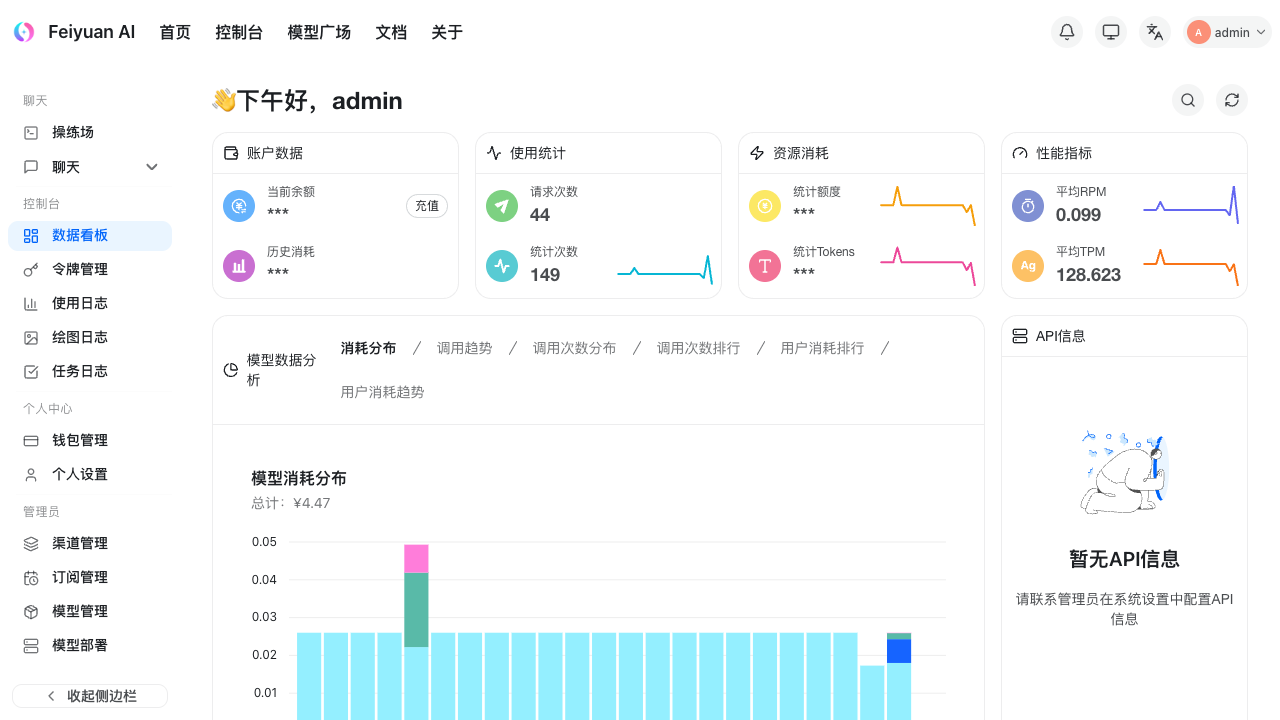Screen dimensions: 1280x720
Task: Click the 充值 button
Action: (427, 206)
